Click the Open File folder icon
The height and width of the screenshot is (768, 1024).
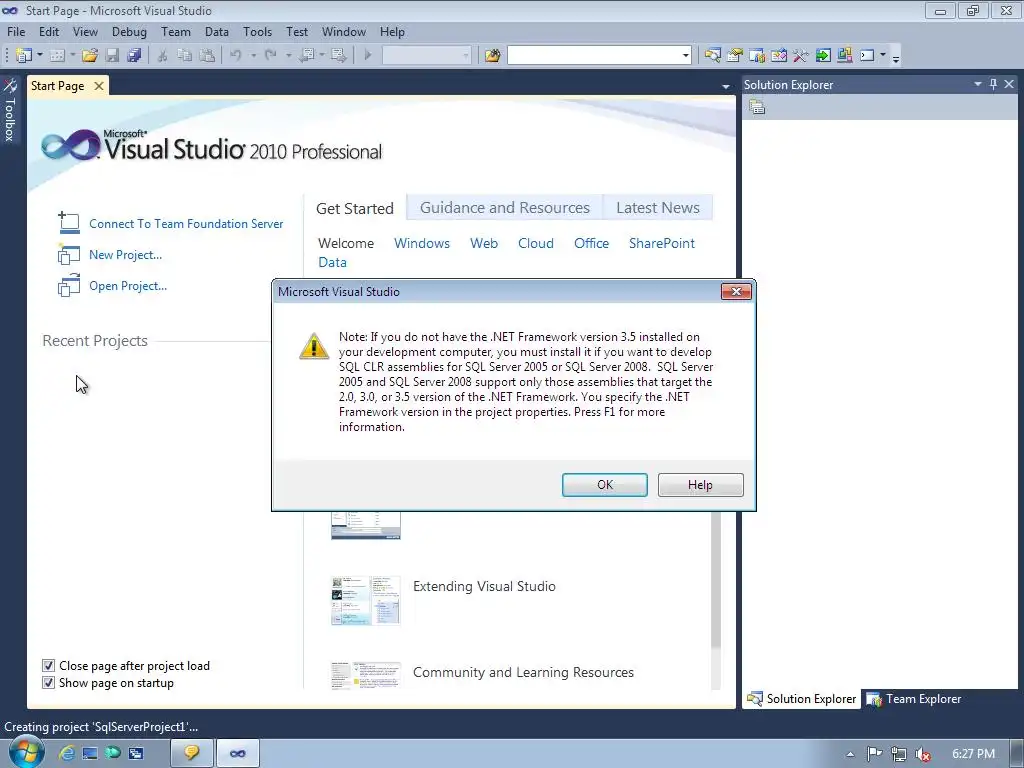(90, 56)
